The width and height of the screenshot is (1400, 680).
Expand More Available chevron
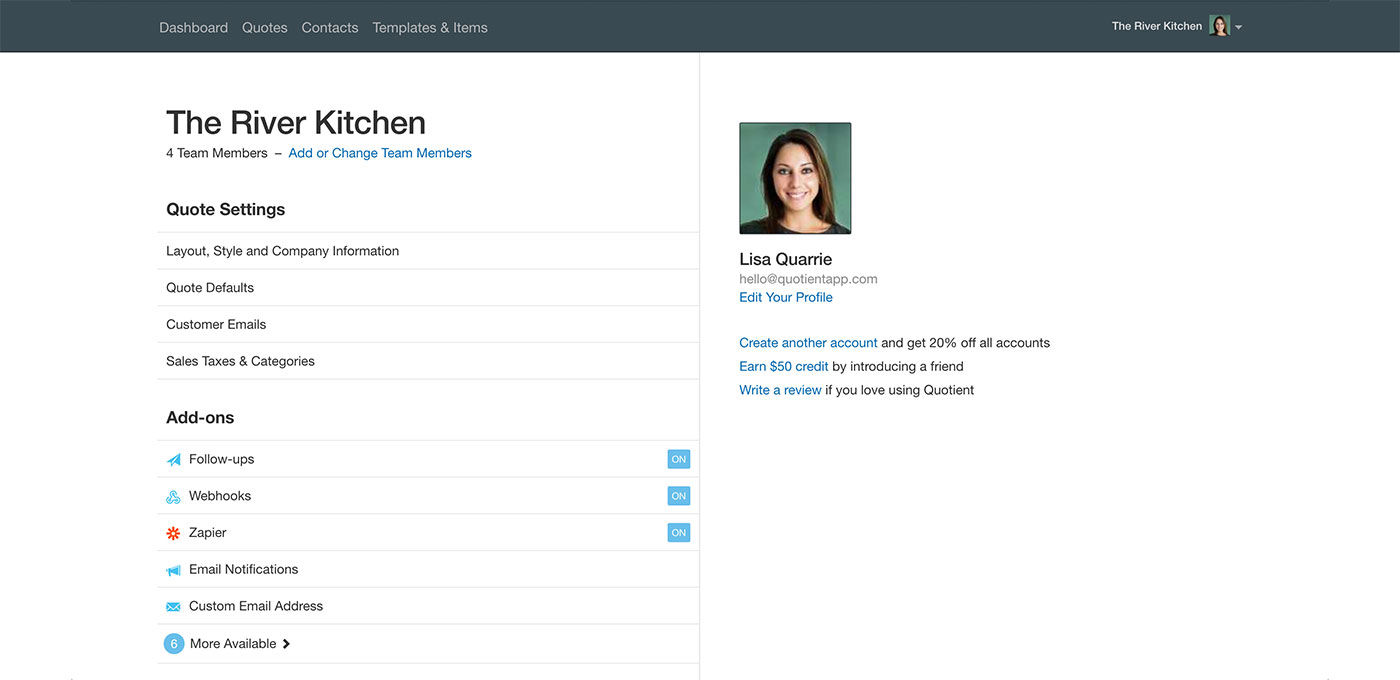286,644
